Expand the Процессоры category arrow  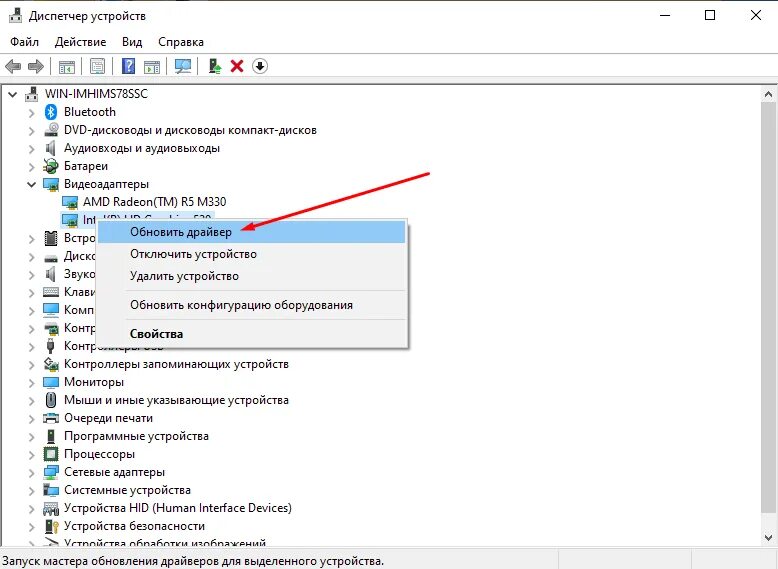tap(32, 455)
